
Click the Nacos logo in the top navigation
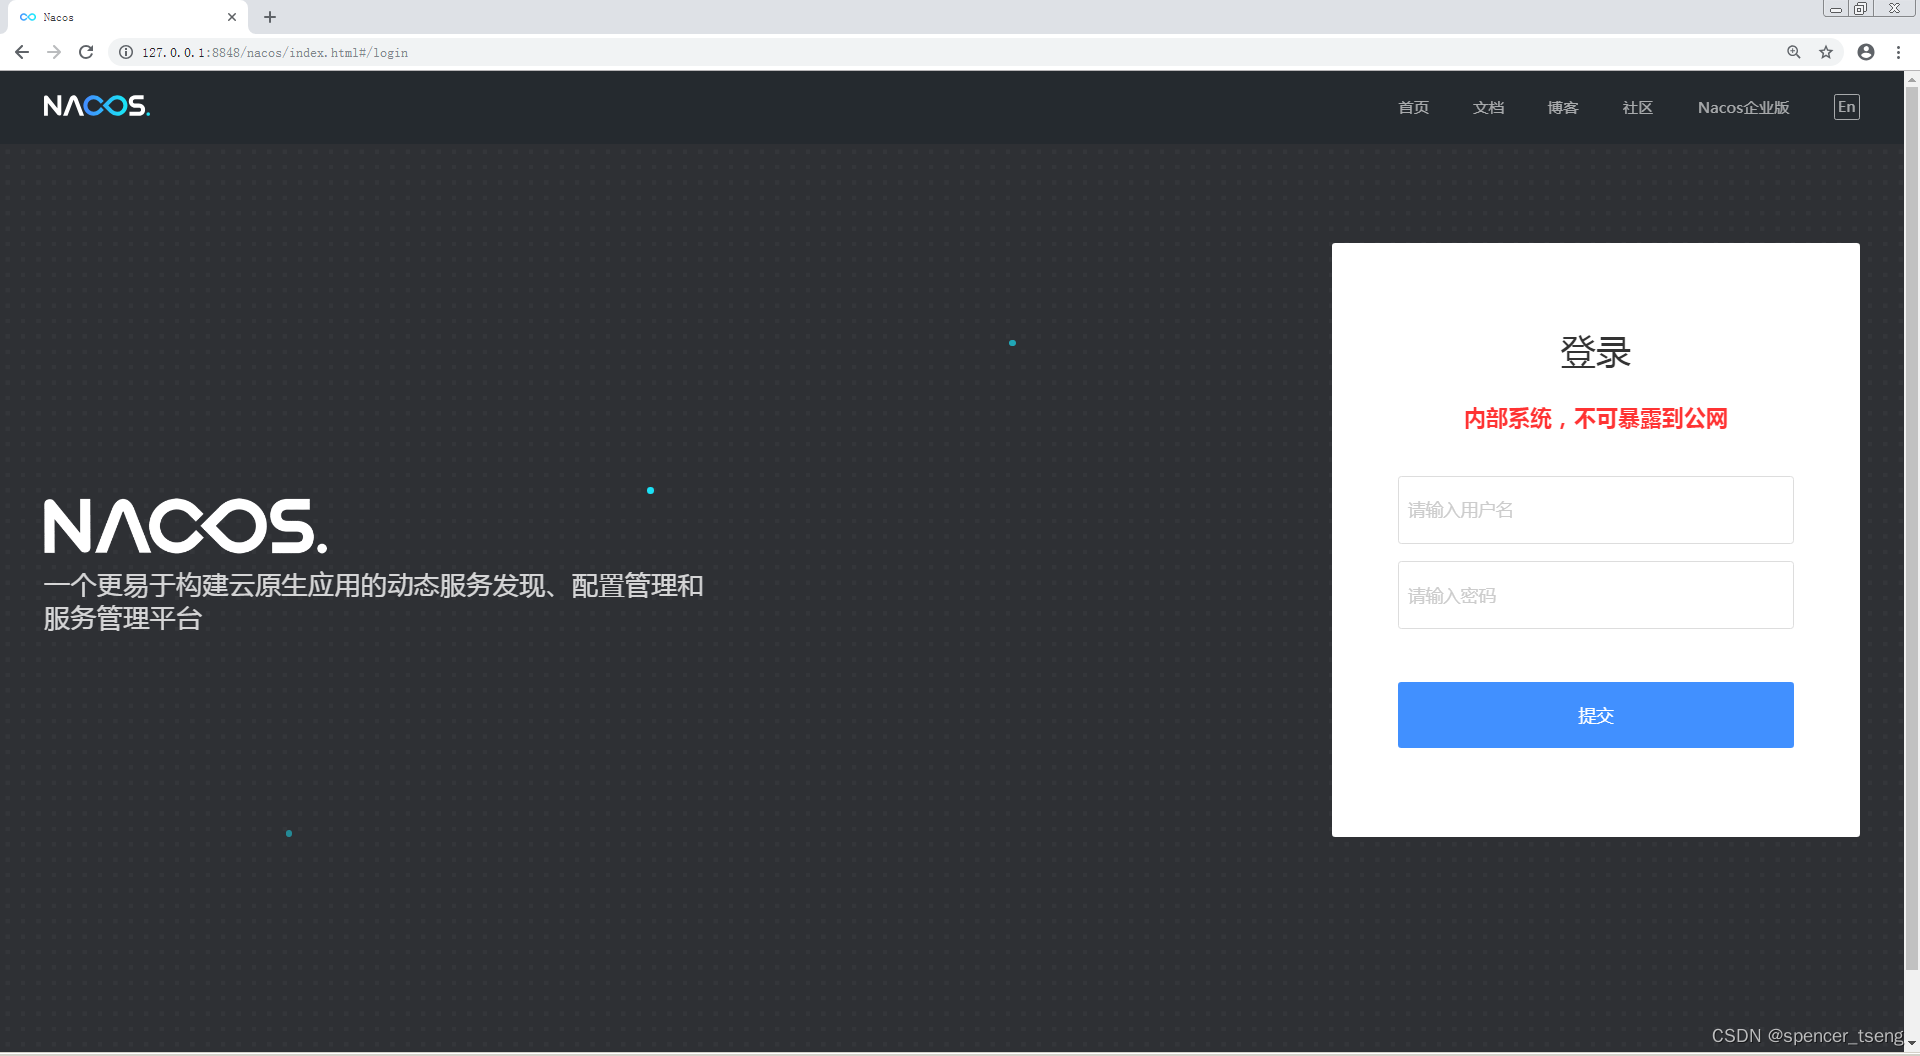tap(96, 106)
